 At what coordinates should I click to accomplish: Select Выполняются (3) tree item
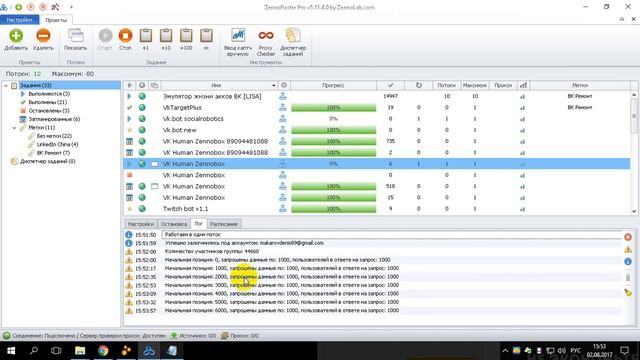[49, 94]
